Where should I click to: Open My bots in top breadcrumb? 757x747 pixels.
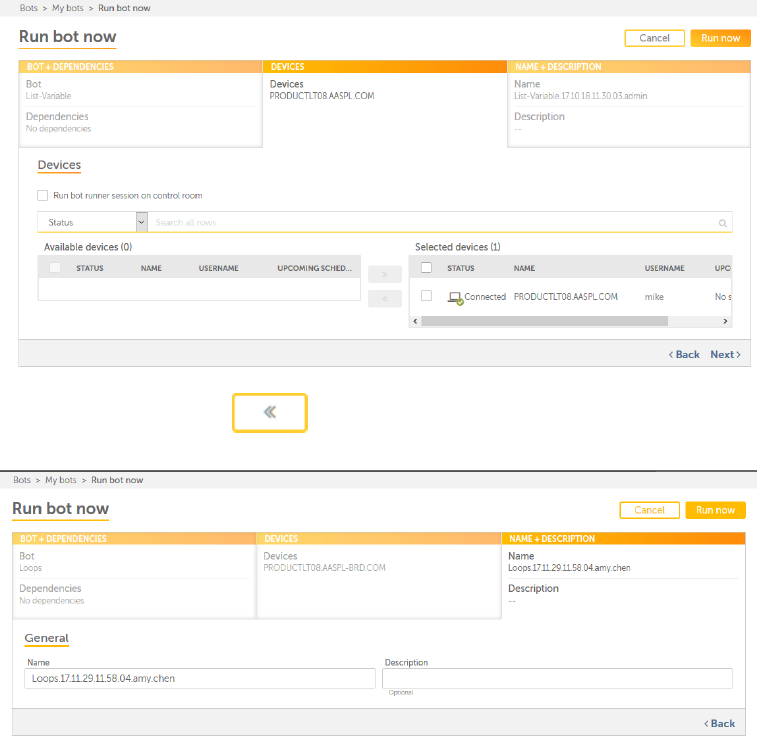pyautogui.click(x=70, y=8)
